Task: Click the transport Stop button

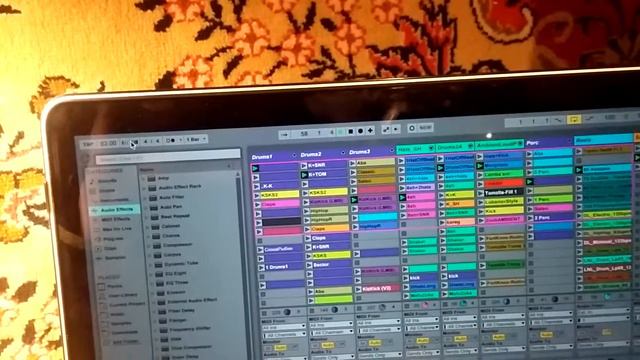Action: 350,131
